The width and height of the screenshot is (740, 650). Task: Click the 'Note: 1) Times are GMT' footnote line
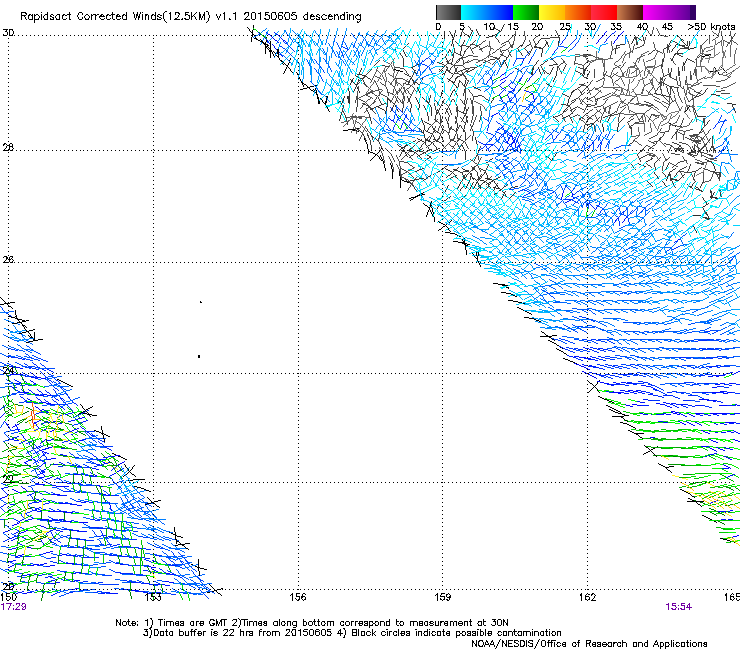pyautogui.click(x=311, y=623)
